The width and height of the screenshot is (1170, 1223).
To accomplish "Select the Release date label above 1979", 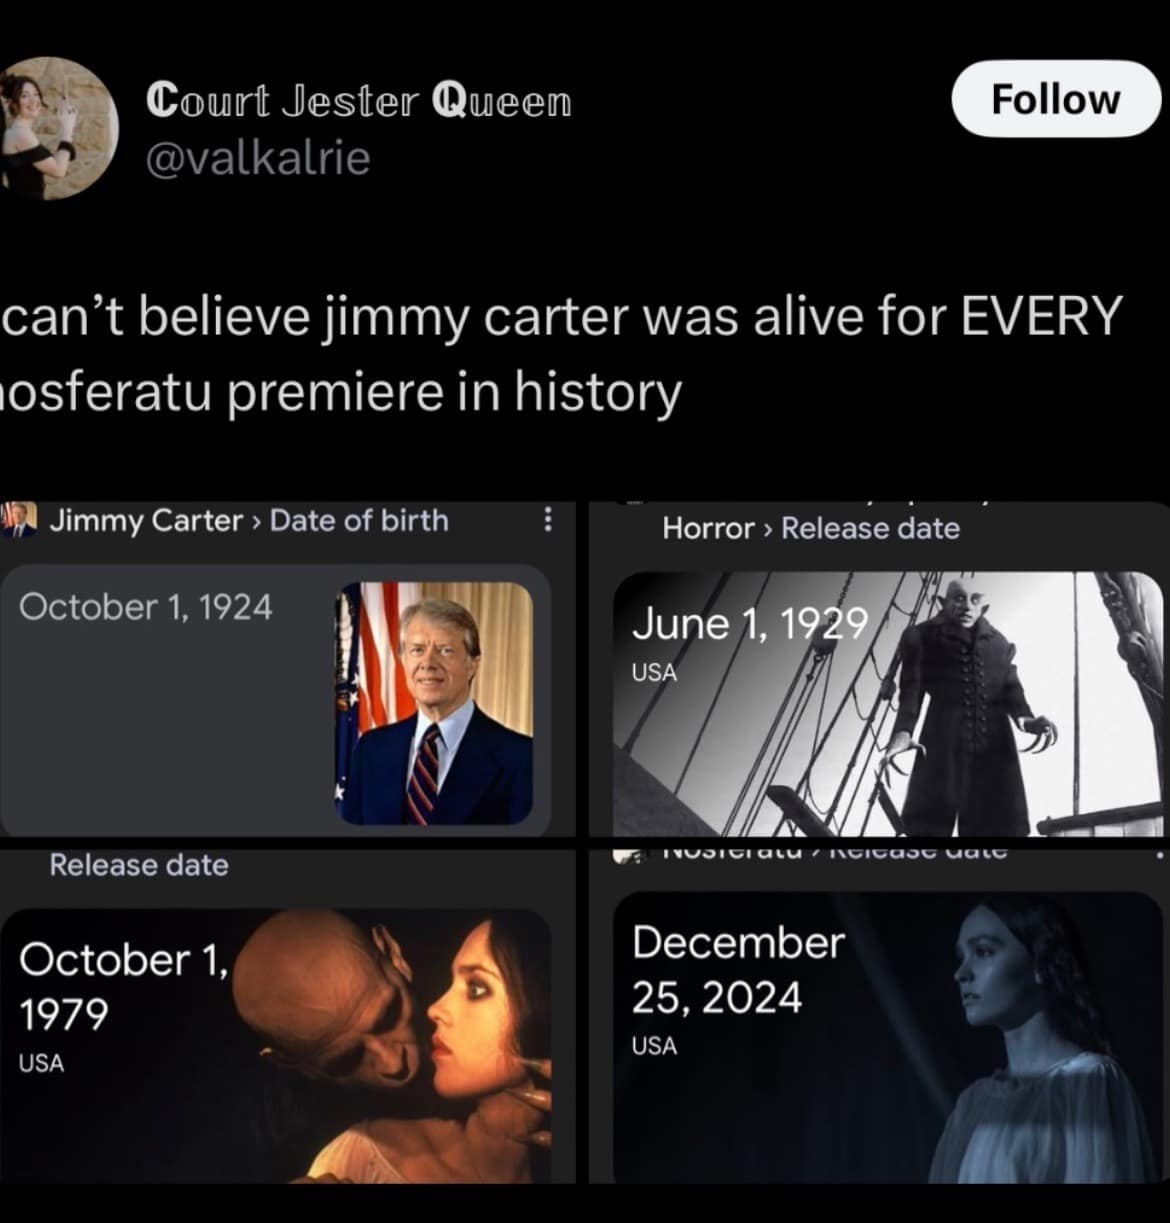I will click(139, 865).
